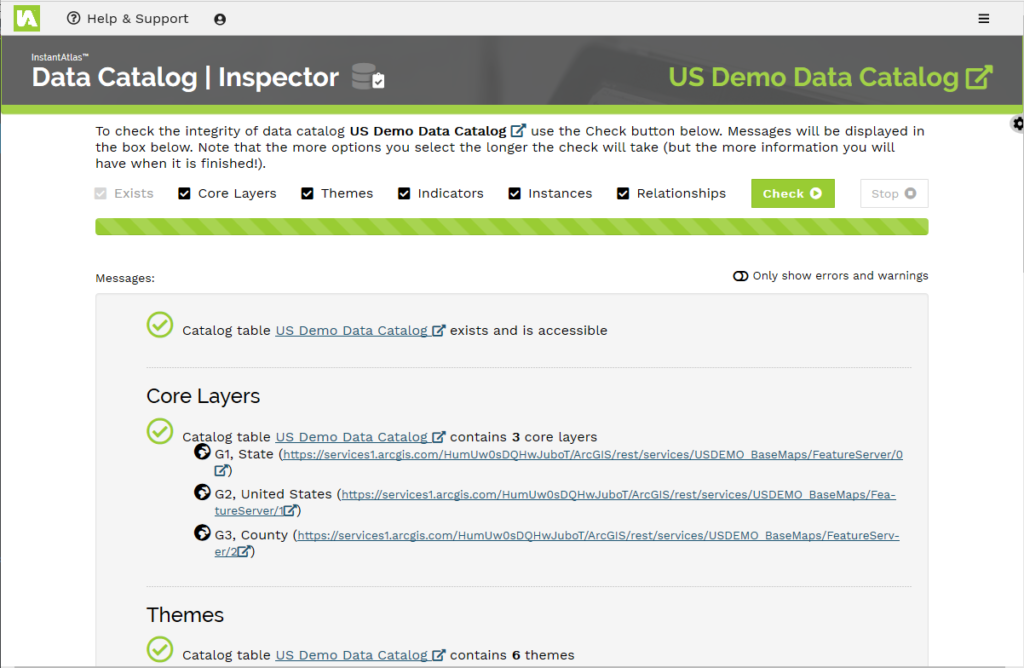The width and height of the screenshot is (1024, 668).
Task: Open Help & Support
Action: [x=128, y=19]
